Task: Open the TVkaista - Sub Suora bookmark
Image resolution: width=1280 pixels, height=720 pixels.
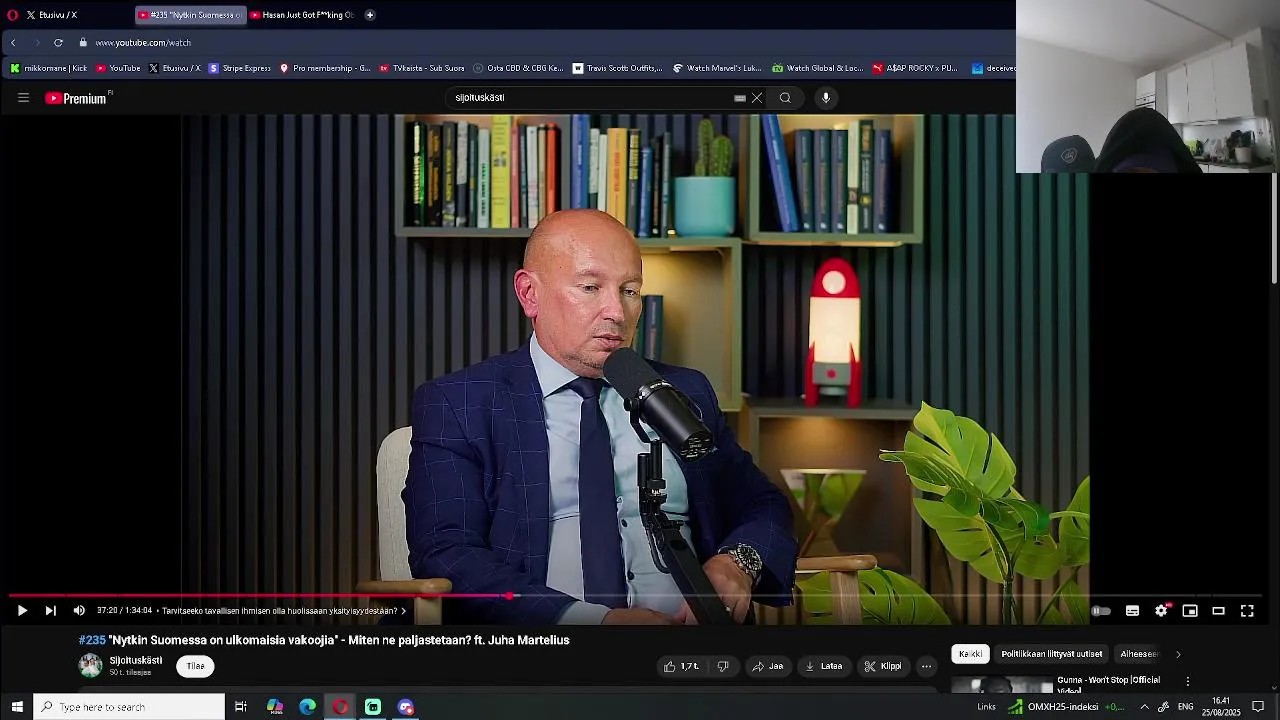Action: point(422,68)
